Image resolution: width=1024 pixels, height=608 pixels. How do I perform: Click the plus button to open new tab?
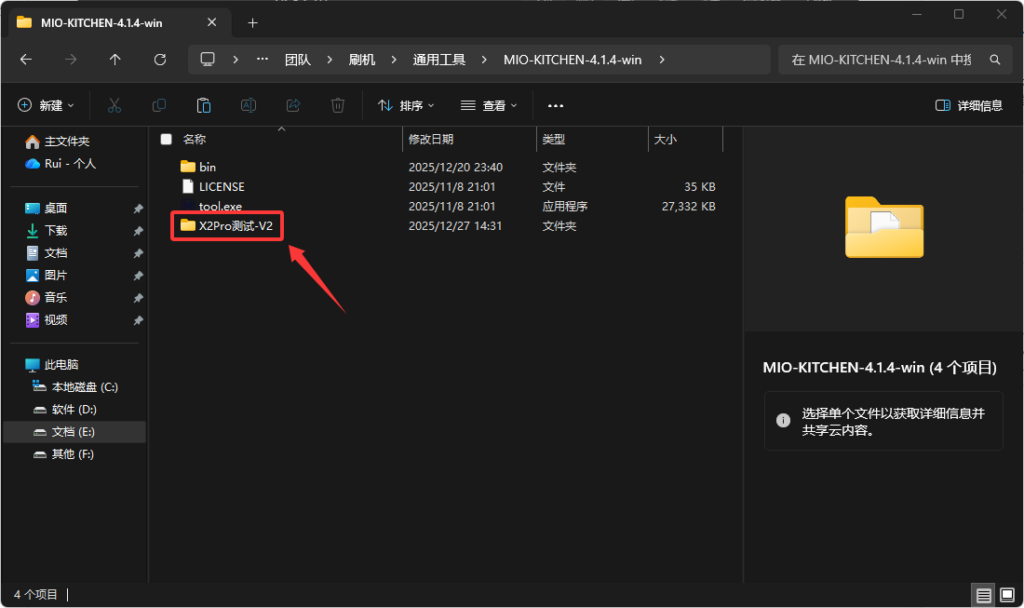coord(252,20)
